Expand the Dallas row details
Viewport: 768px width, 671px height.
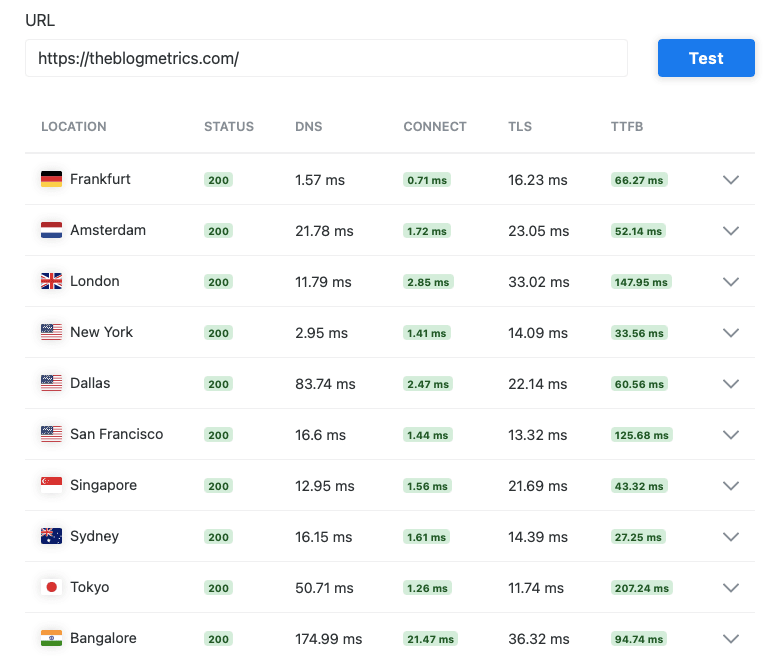click(x=731, y=384)
